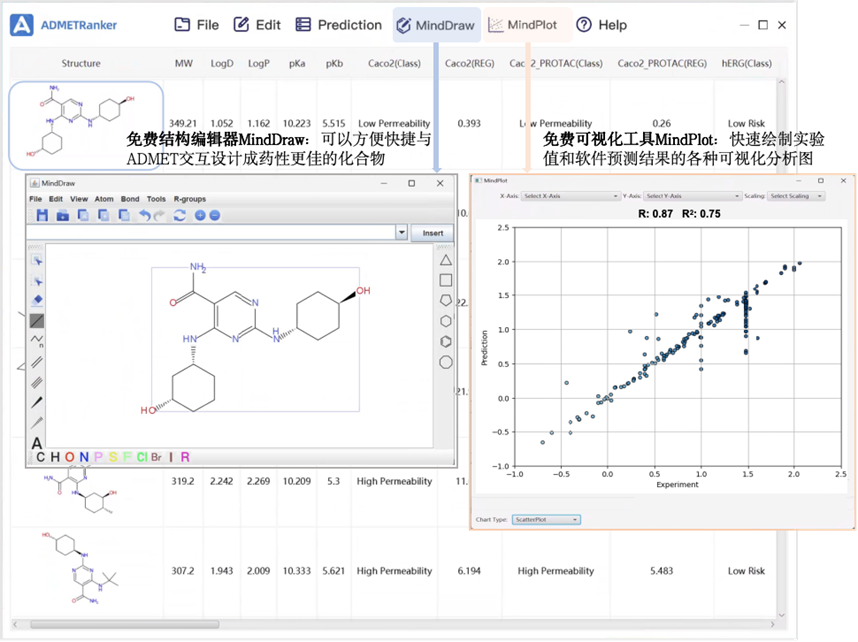Open the Prediction menu

point(339,25)
